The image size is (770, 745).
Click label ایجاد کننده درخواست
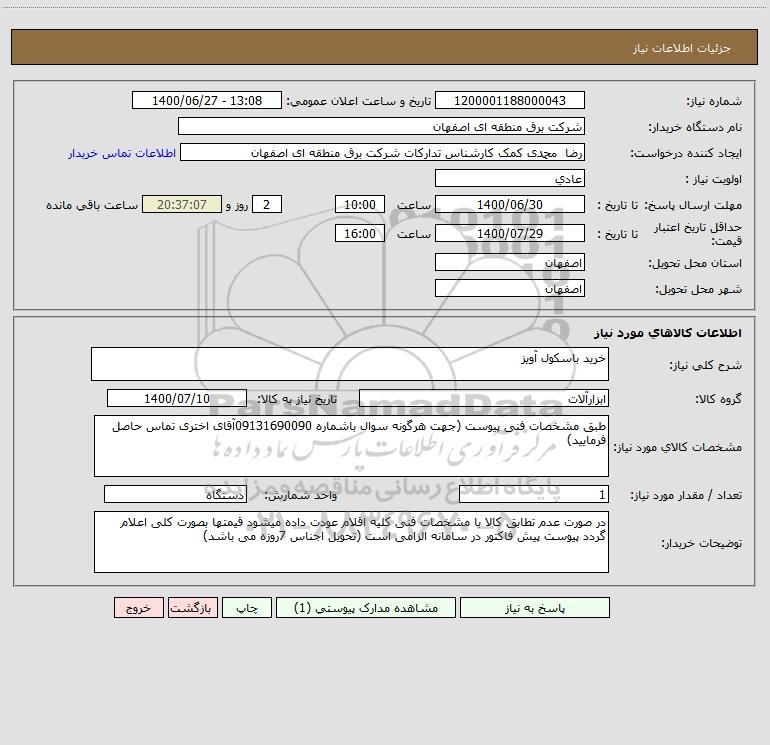[x=686, y=153]
